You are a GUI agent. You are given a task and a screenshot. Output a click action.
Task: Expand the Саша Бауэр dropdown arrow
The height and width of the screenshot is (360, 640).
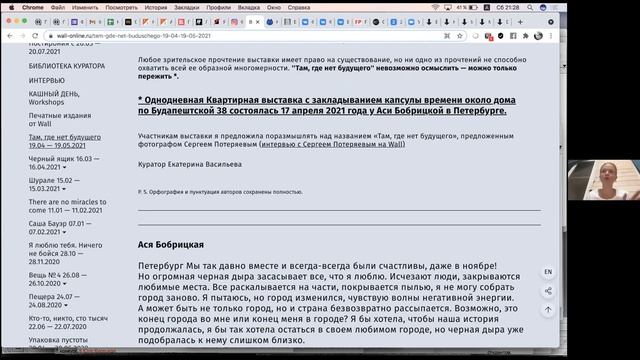(64, 232)
